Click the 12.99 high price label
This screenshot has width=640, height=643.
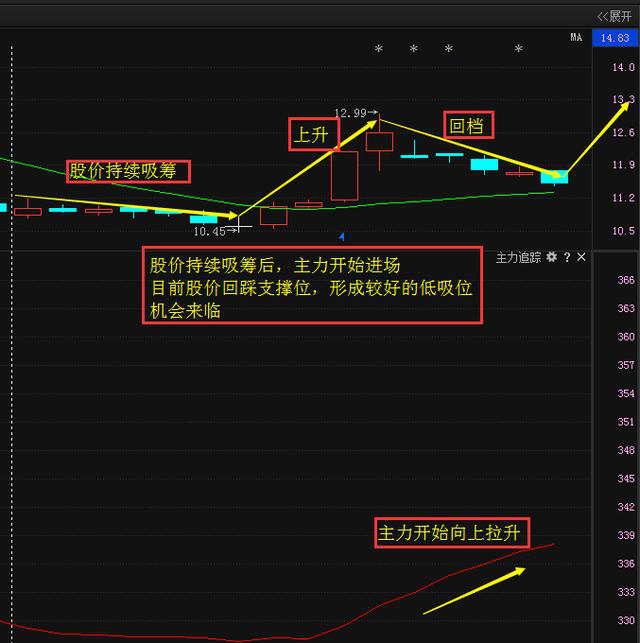click(352, 113)
